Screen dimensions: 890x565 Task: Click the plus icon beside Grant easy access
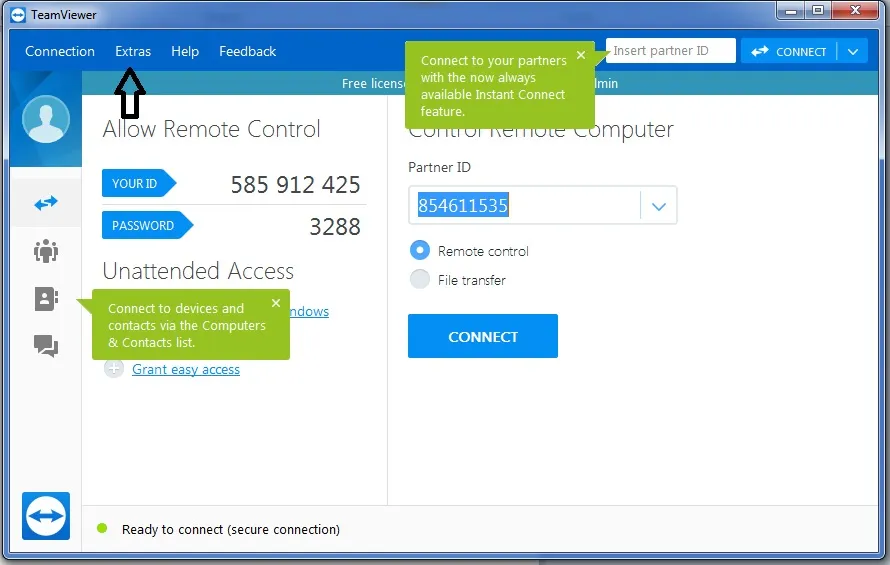click(x=114, y=369)
